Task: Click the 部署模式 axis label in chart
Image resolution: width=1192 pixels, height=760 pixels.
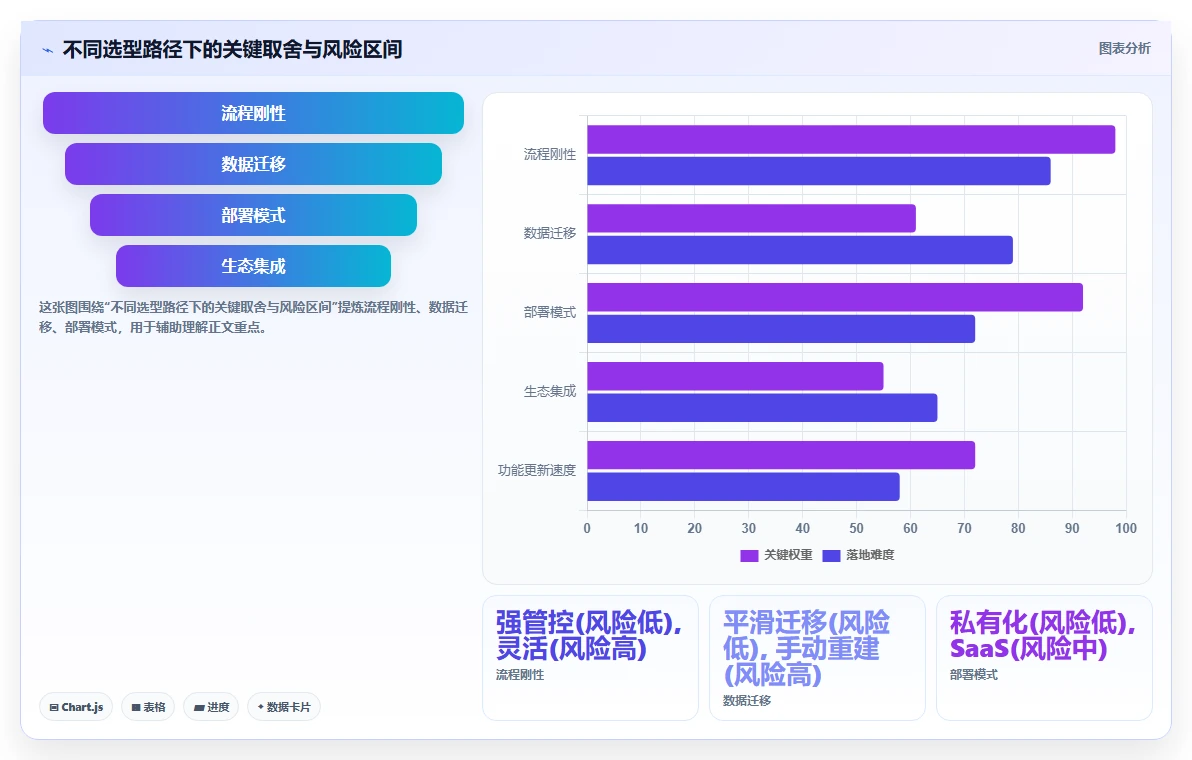Action: pyautogui.click(x=550, y=312)
